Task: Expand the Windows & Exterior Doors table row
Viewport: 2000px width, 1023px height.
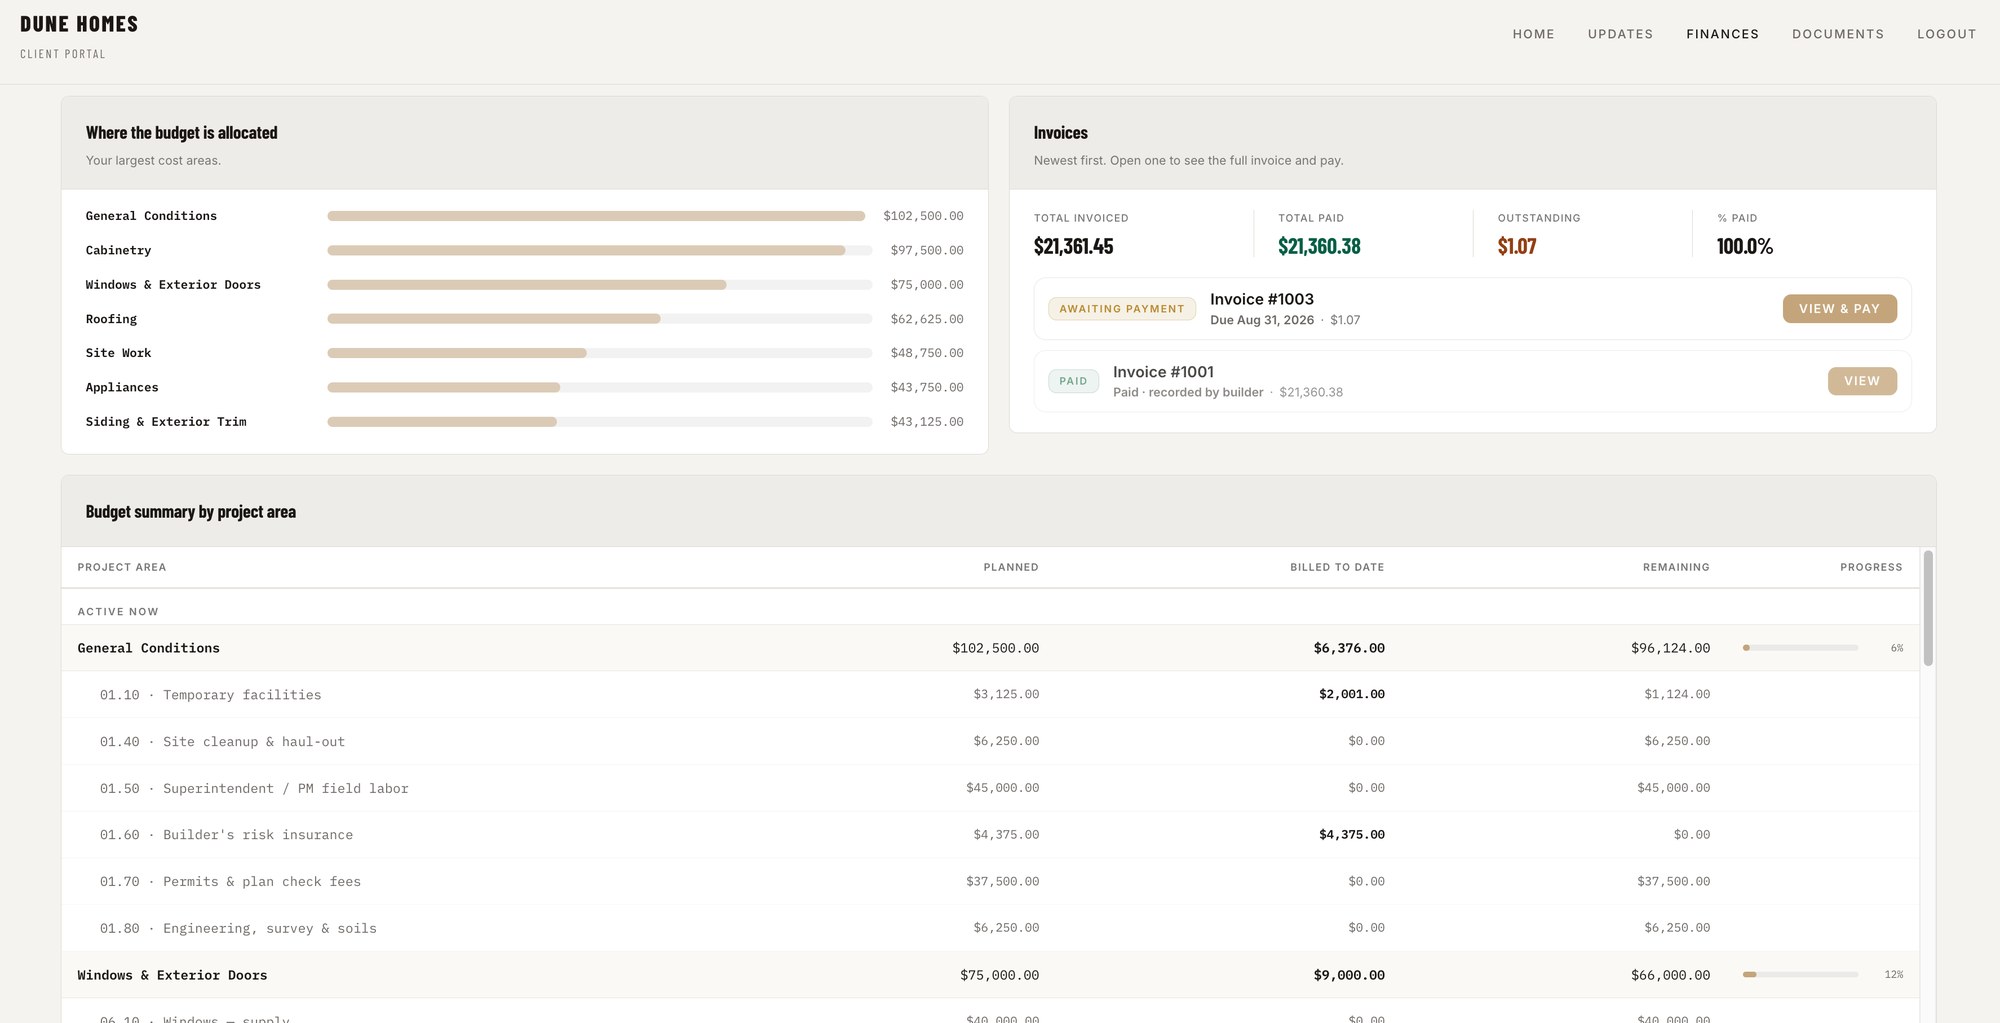Action: pyautogui.click(x=990, y=975)
